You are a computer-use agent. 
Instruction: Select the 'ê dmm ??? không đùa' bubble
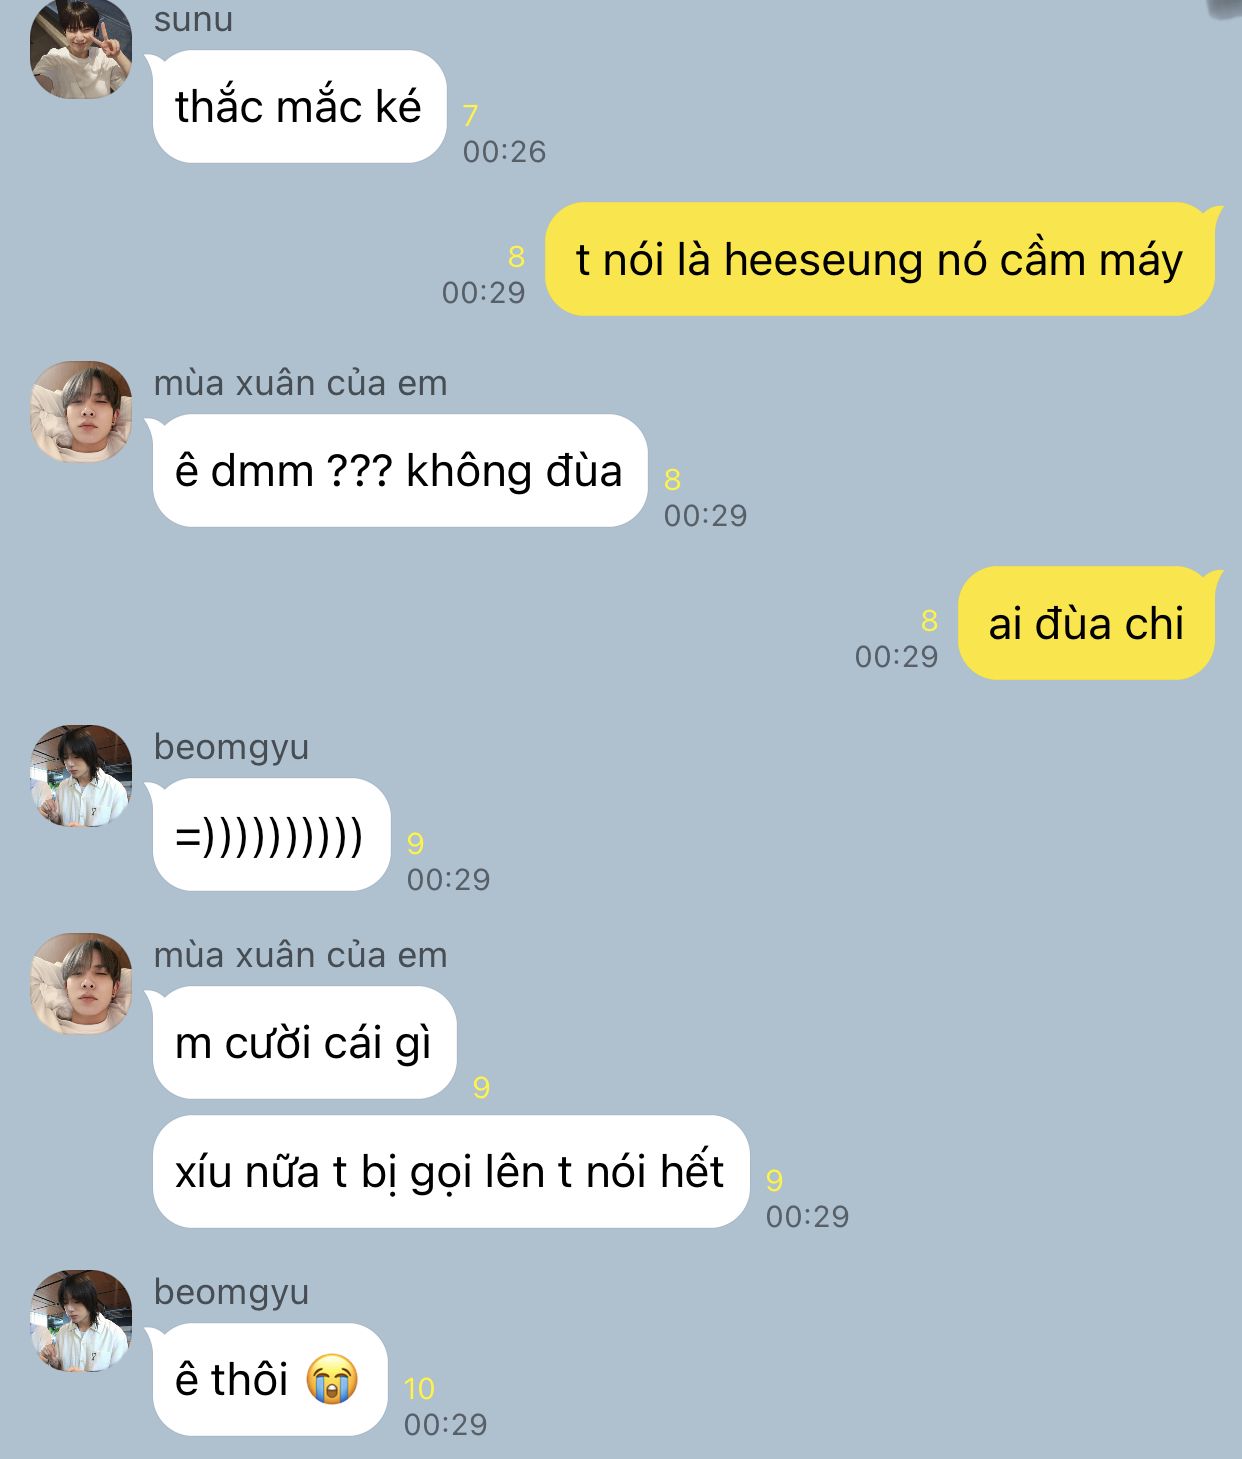pyautogui.click(x=399, y=470)
